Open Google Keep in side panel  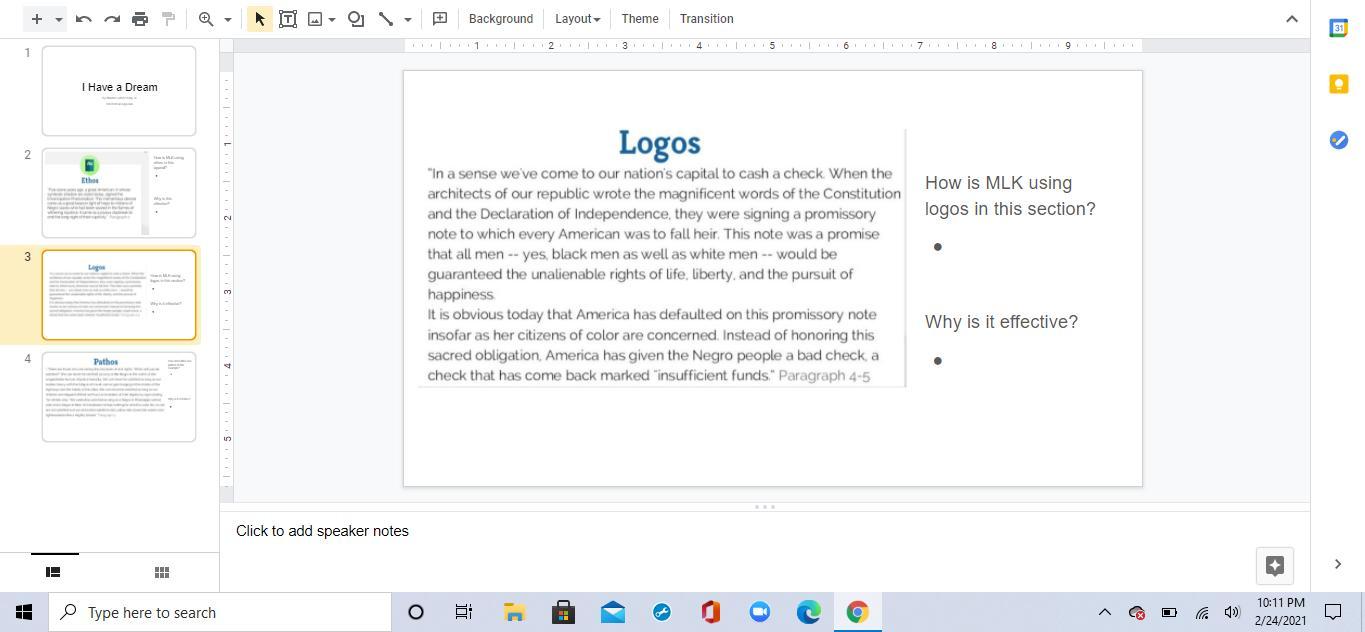tap(1338, 84)
